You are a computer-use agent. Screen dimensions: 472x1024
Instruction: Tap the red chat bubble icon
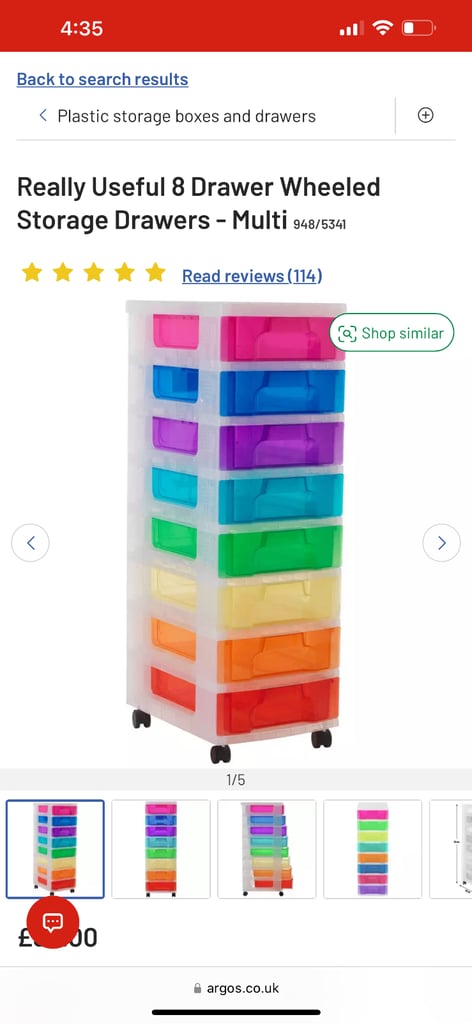52,921
